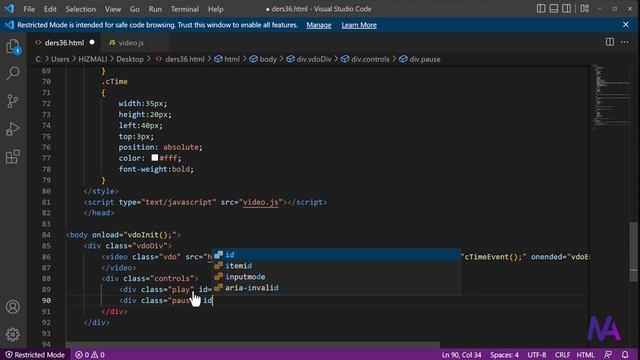Toggle primary side bar layout icon

[541, 9]
